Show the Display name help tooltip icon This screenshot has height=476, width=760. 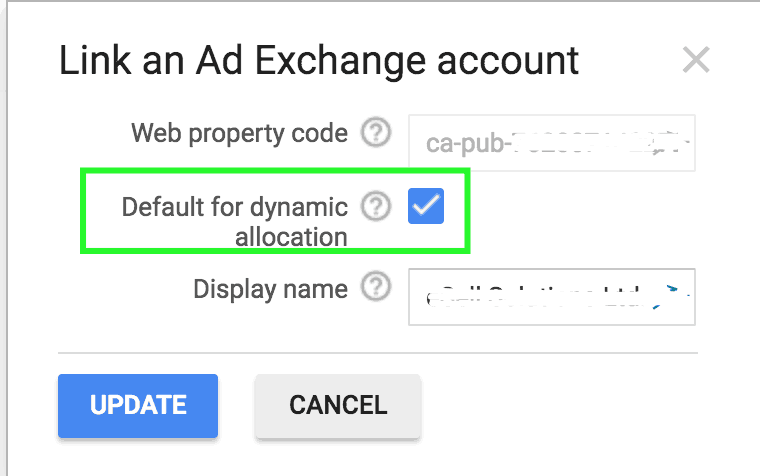pos(375,289)
